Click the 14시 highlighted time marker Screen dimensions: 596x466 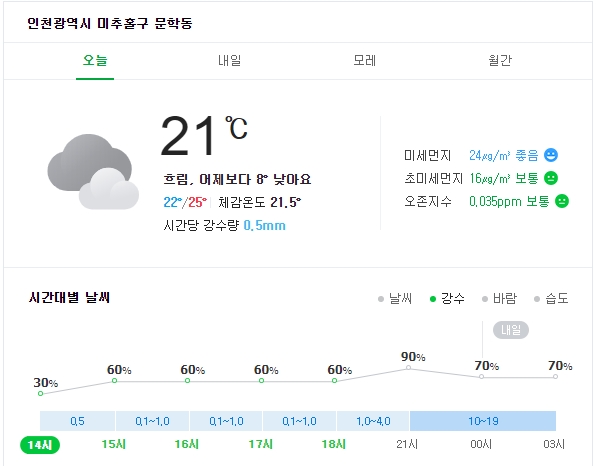click(x=40, y=445)
